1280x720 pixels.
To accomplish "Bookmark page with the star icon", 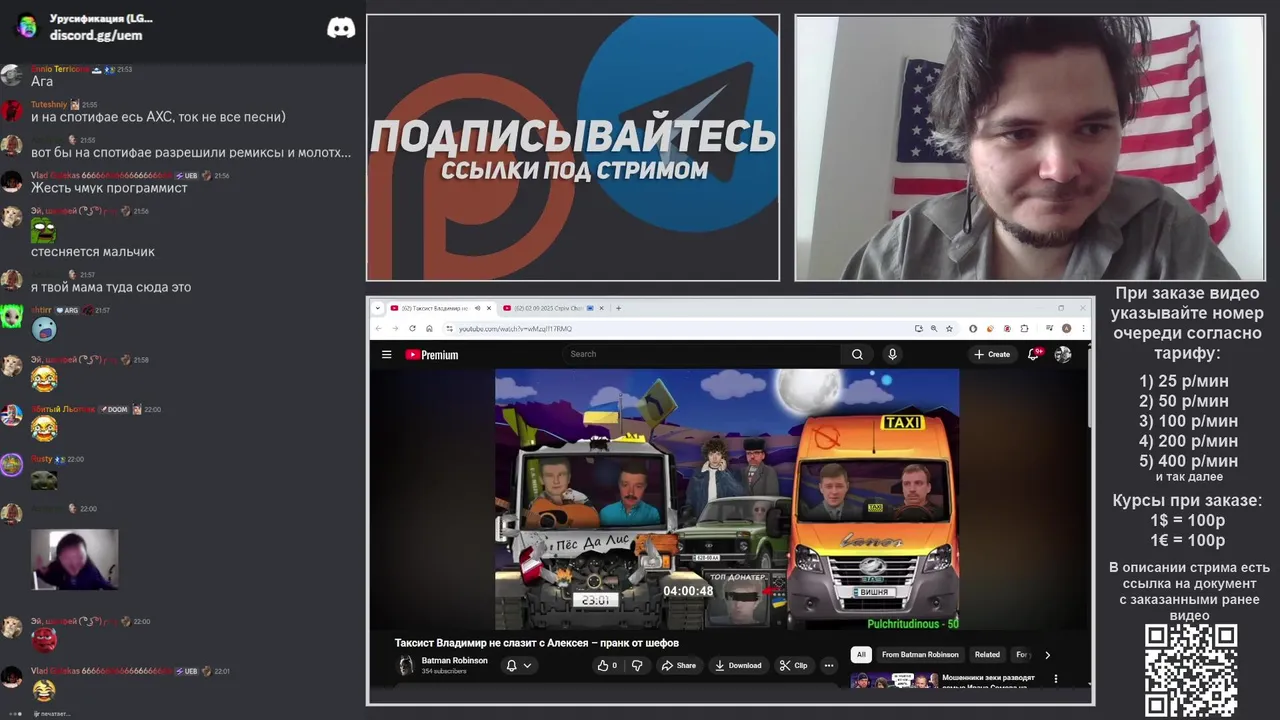I will tap(949, 328).
